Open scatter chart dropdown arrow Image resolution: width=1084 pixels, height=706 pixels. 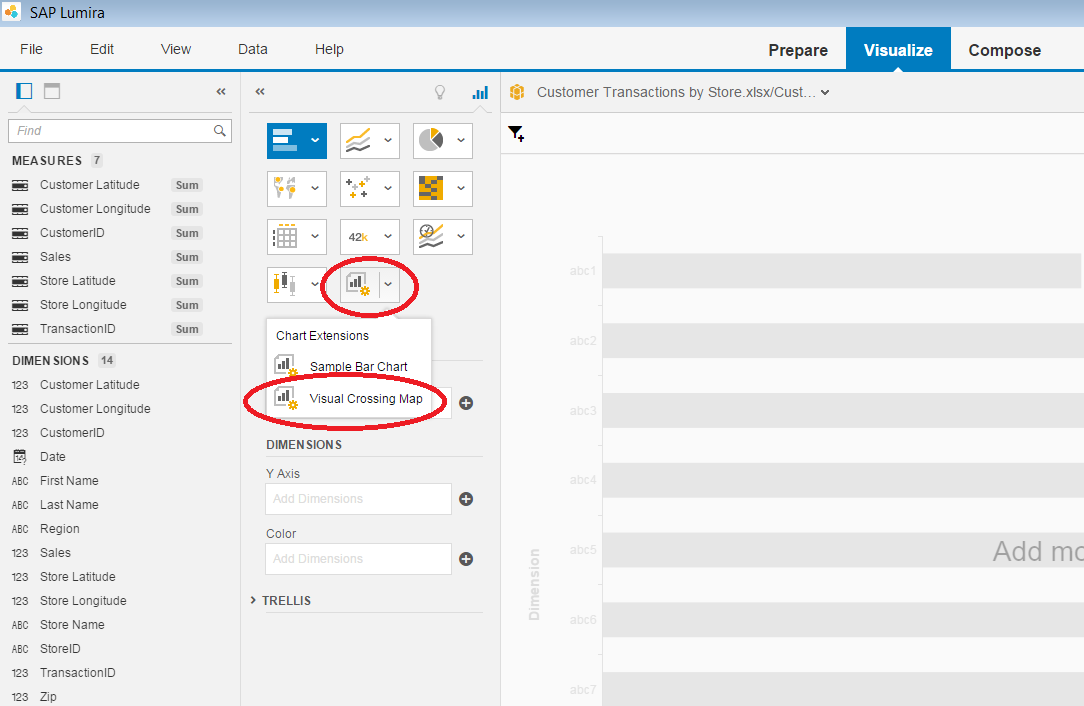pyautogui.click(x=388, y=188)
